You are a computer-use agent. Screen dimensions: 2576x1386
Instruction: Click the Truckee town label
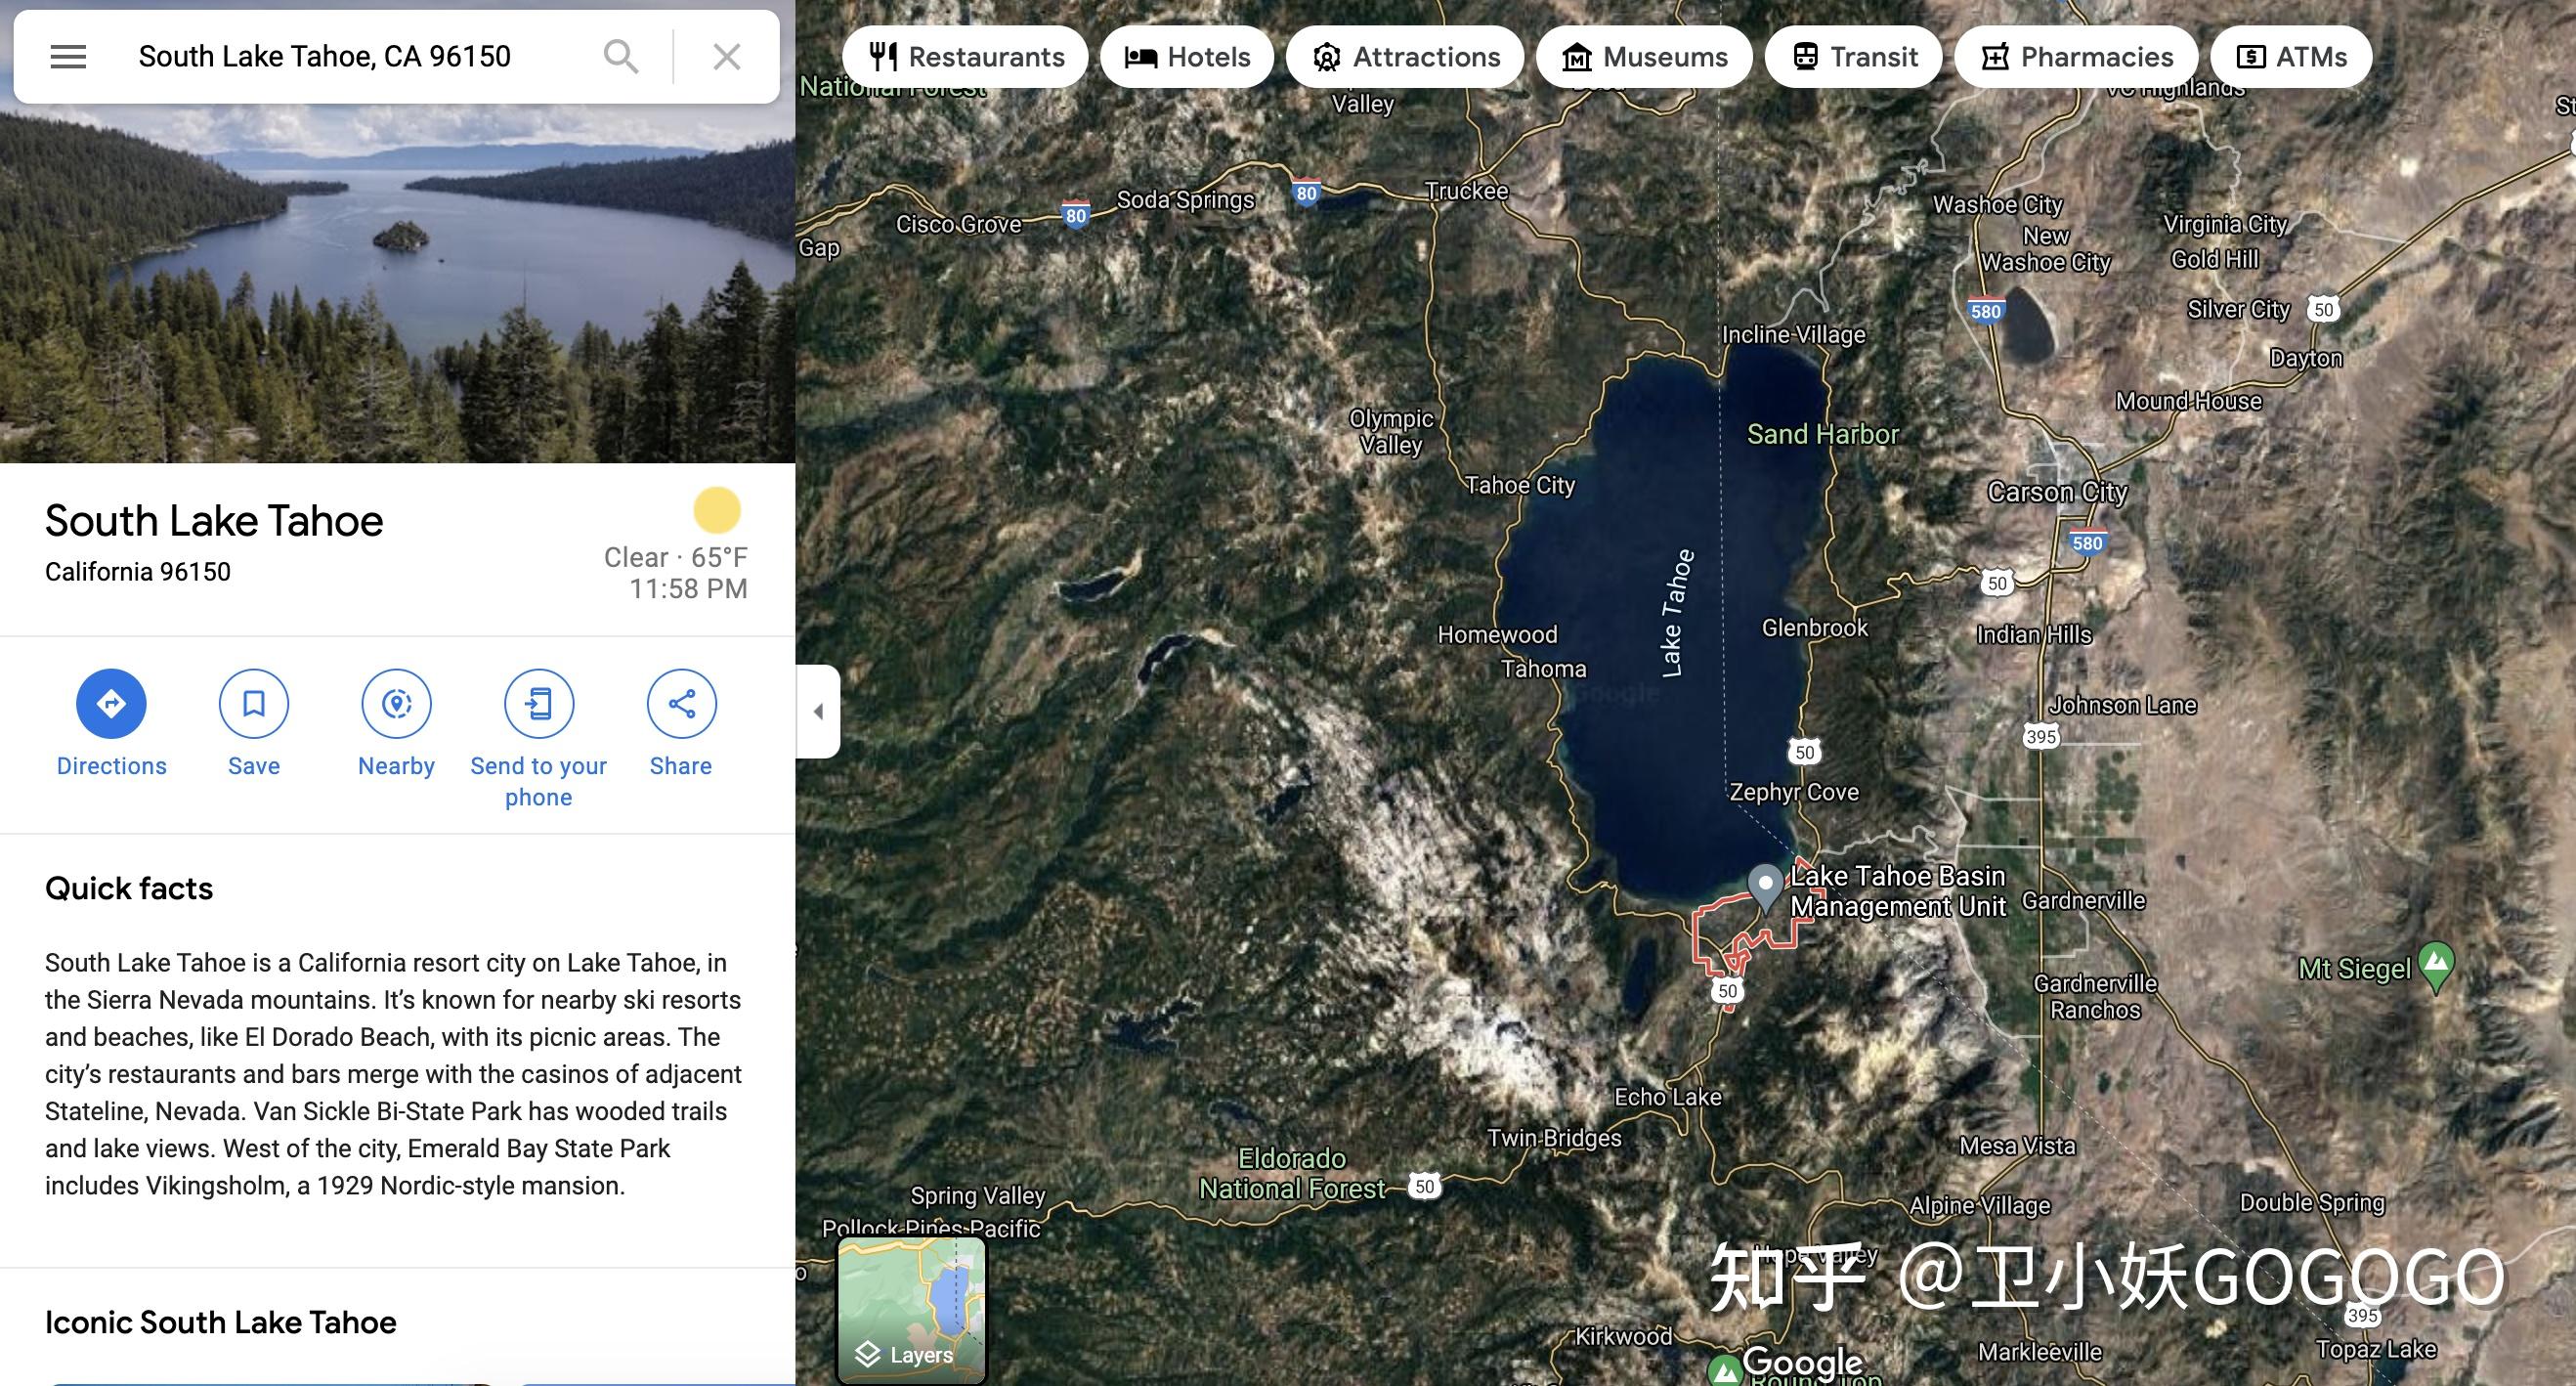[1466, 191]
